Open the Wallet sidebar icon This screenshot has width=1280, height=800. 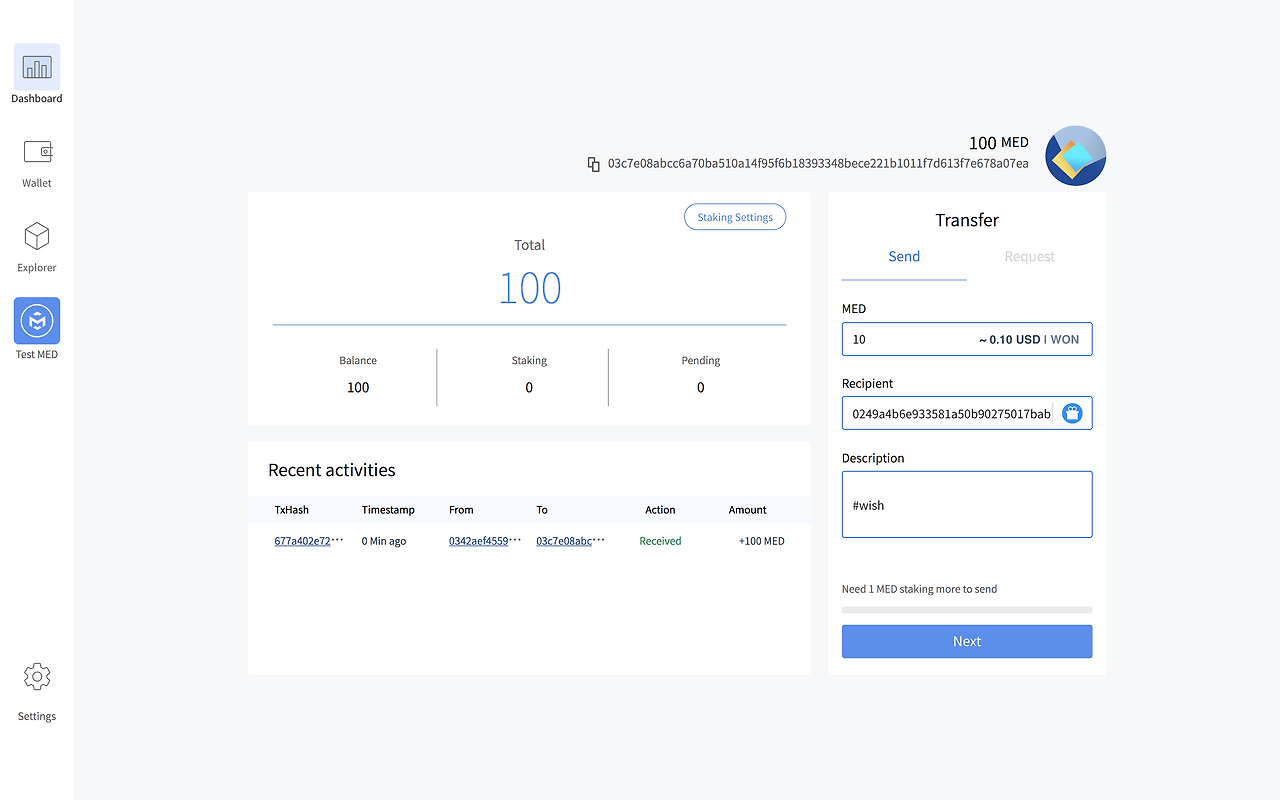pos(37,152)
